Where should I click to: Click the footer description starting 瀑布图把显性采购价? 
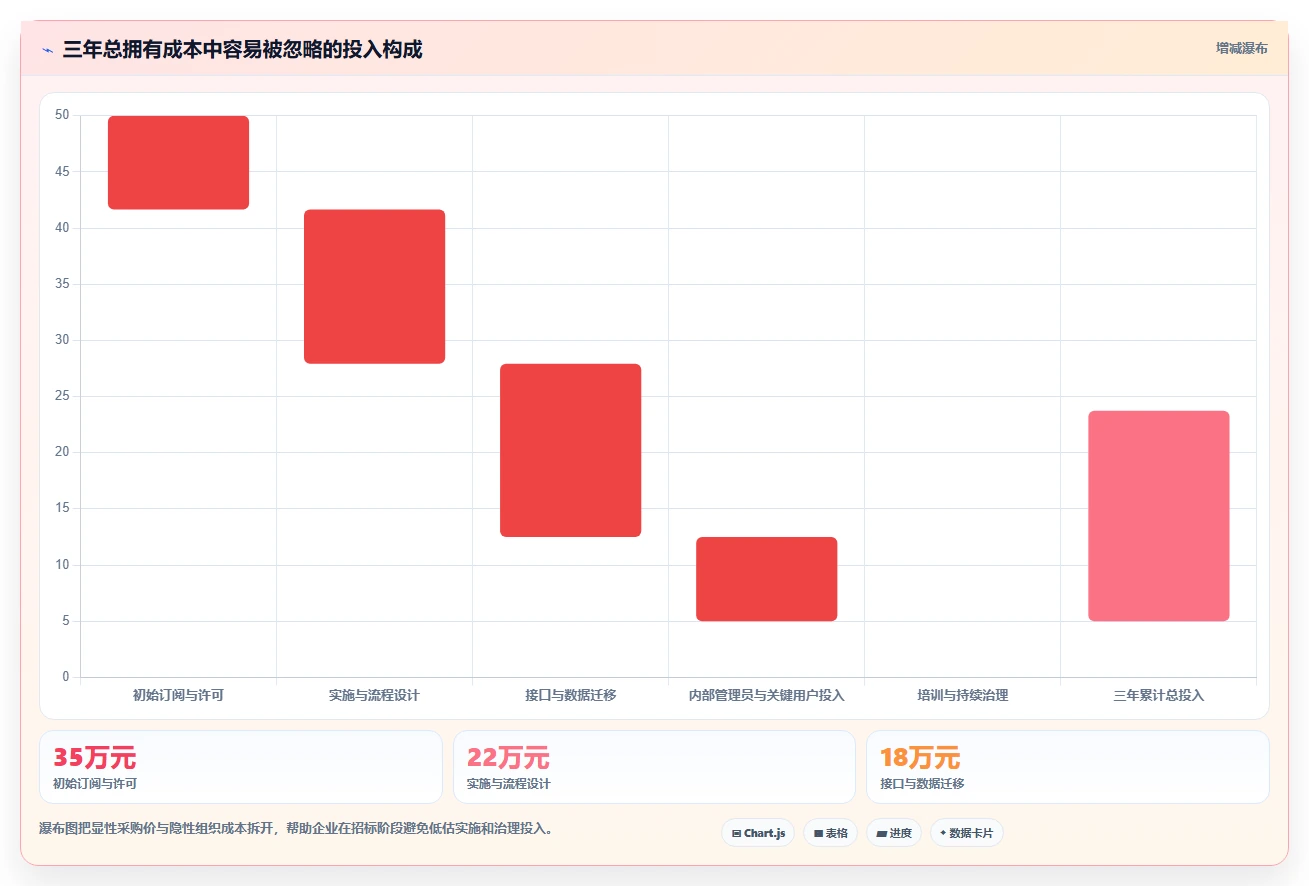click(296, 829)
